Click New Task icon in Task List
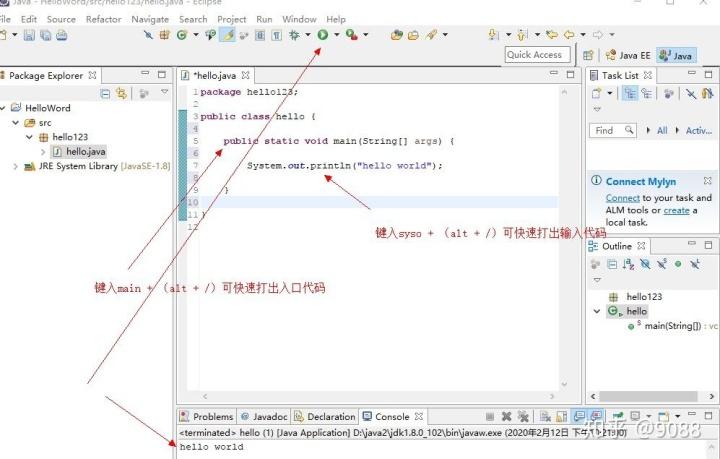720x459 pixels. (596, 94)
